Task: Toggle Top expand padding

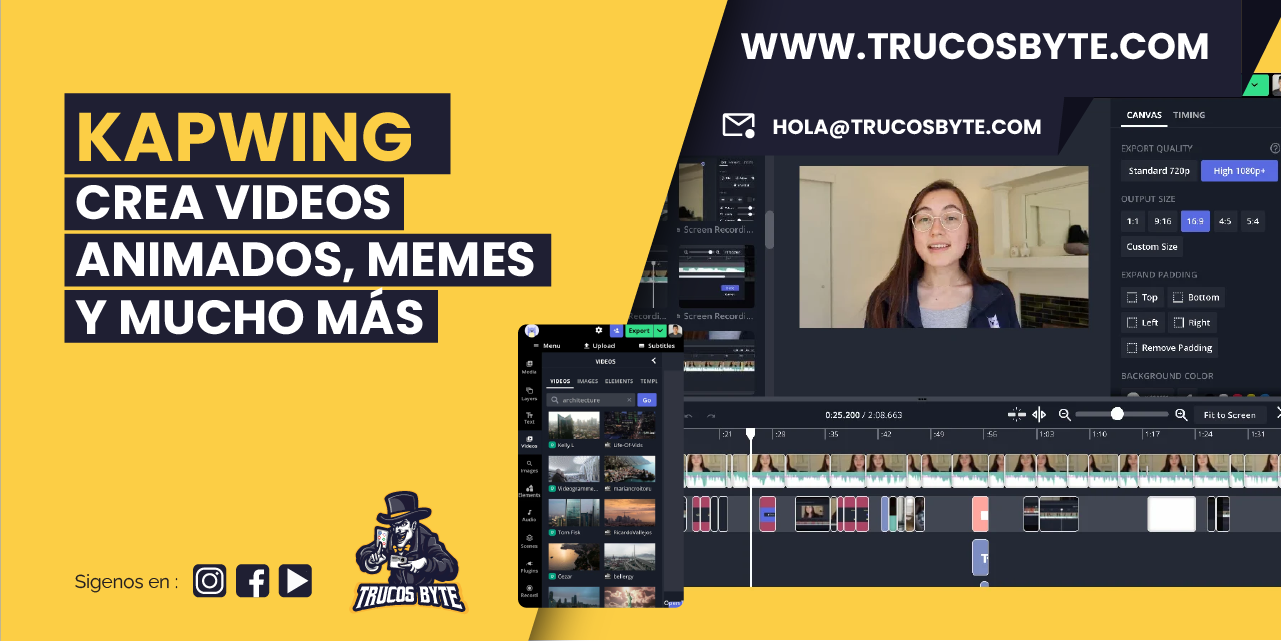Action: [1142, 297]
